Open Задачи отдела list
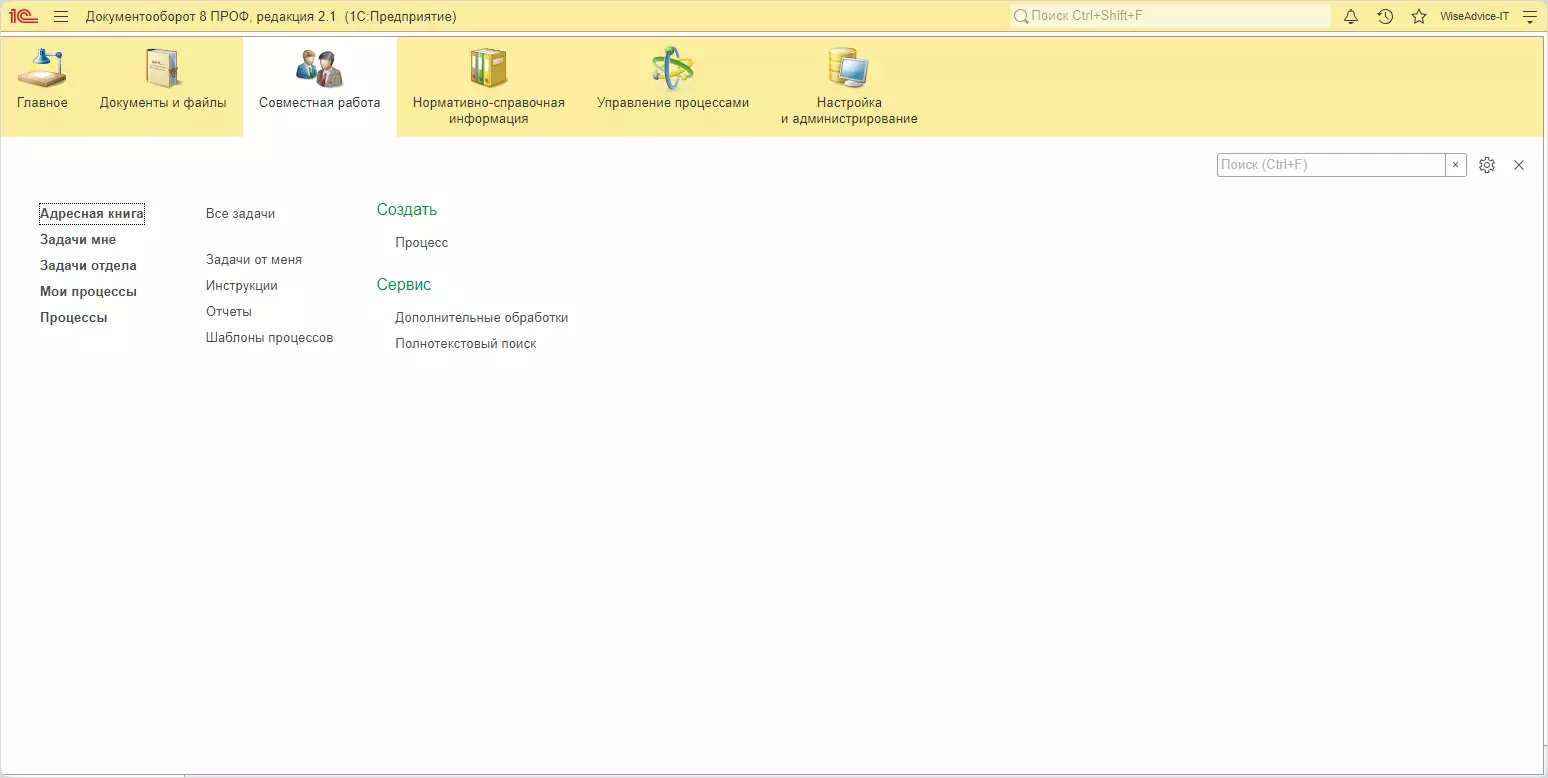The image size is (1548, 778). 88,266
